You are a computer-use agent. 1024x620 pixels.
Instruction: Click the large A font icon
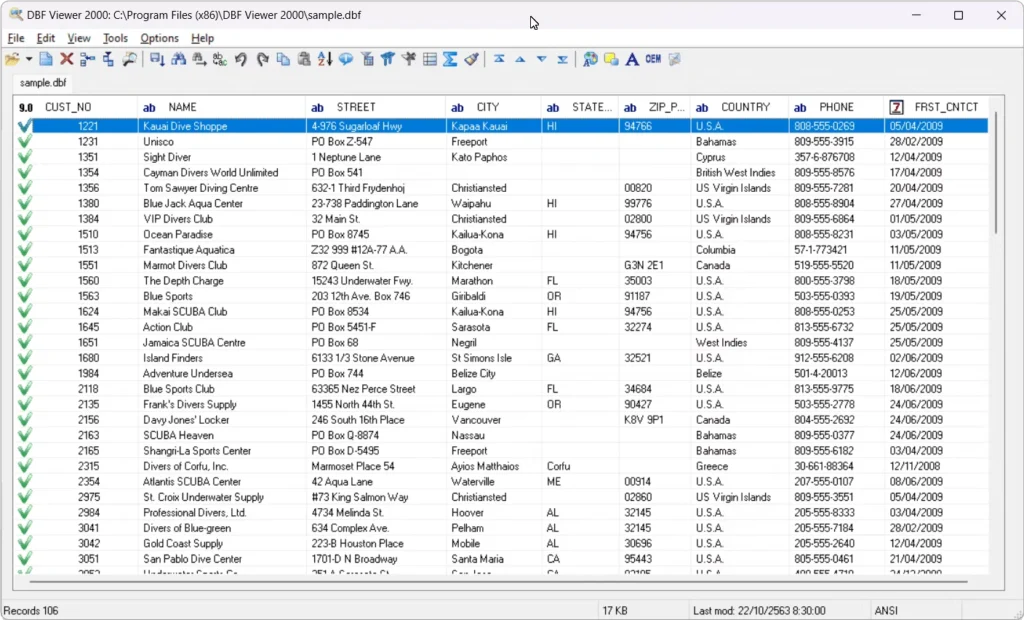point(632,60)
